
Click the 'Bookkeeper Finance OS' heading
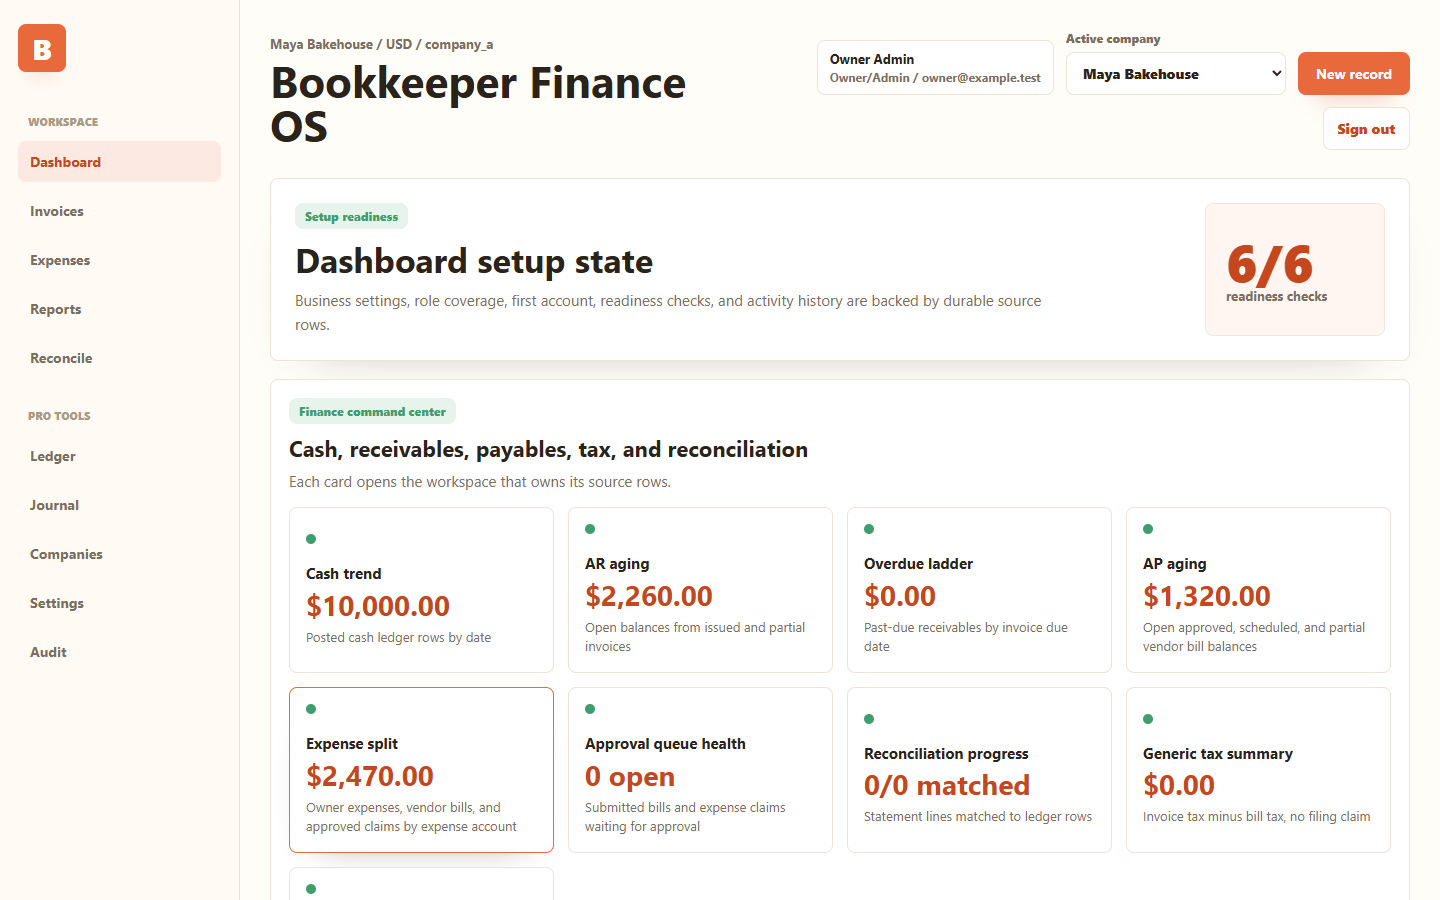tap(478, 104)
